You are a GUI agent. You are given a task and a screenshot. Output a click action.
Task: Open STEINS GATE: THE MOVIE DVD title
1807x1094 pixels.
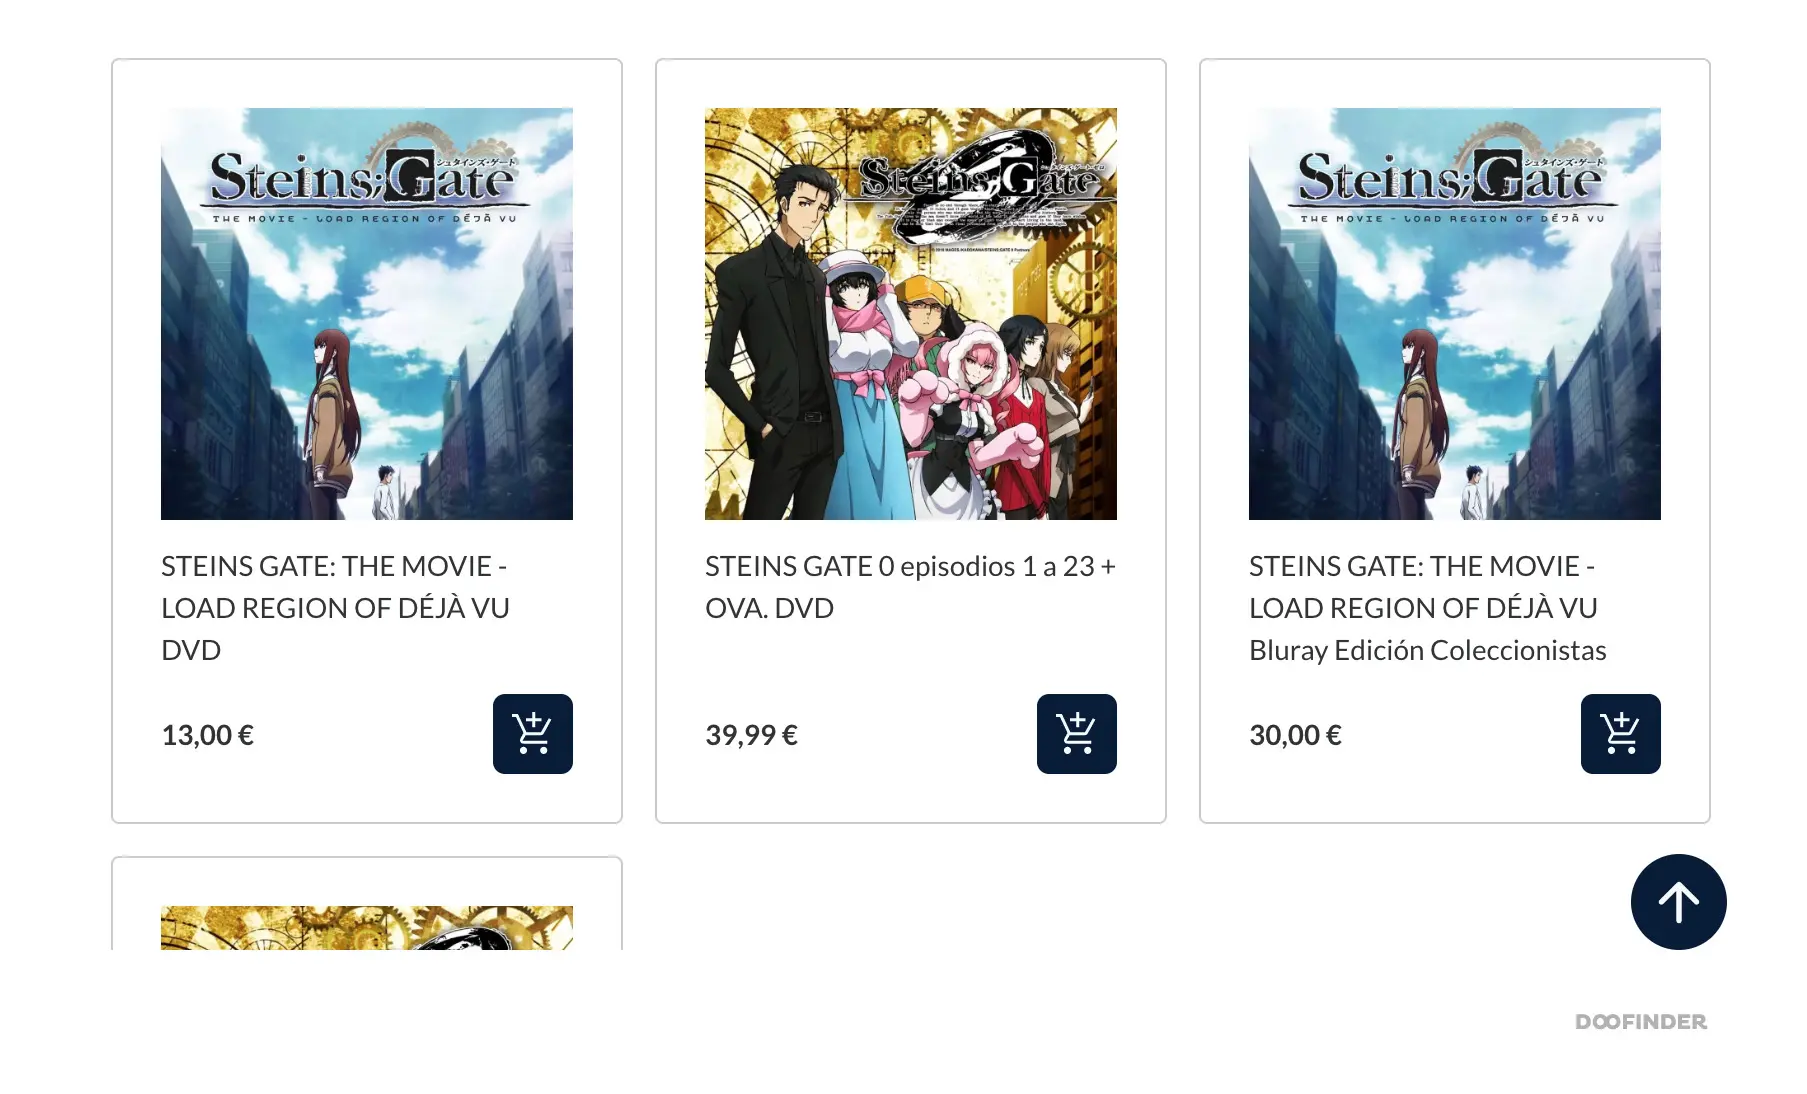(336, 608)
